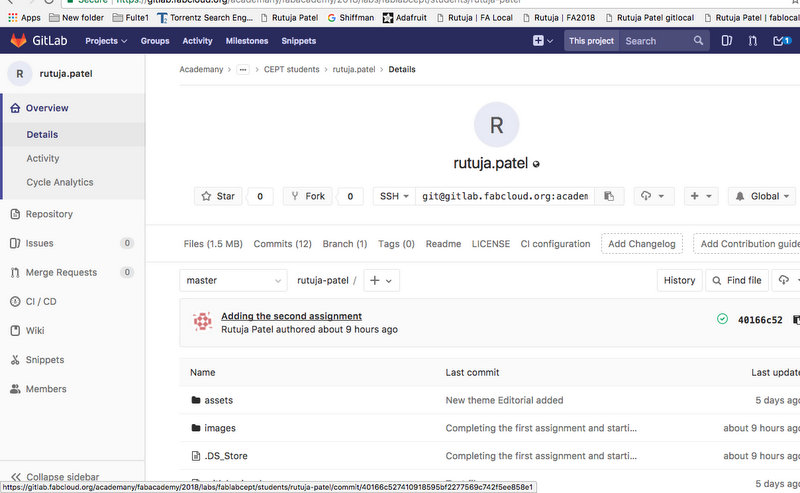Open the Tags (0) link
Image resolution: width=800 pixels, height=493 pixels.
tap(396, 244)
